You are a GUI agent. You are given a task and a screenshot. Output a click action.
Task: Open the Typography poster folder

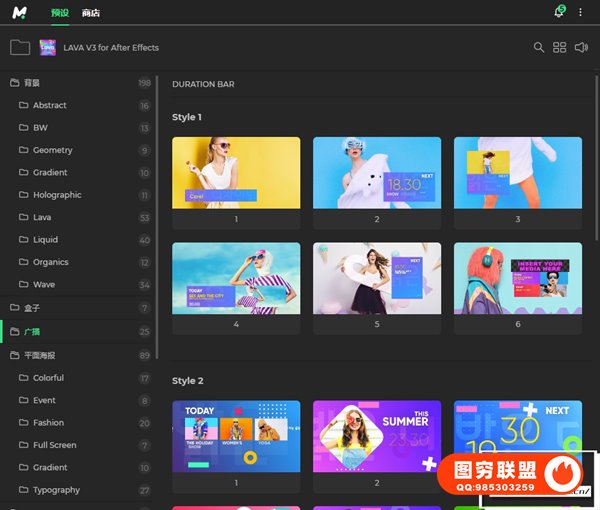55,490
